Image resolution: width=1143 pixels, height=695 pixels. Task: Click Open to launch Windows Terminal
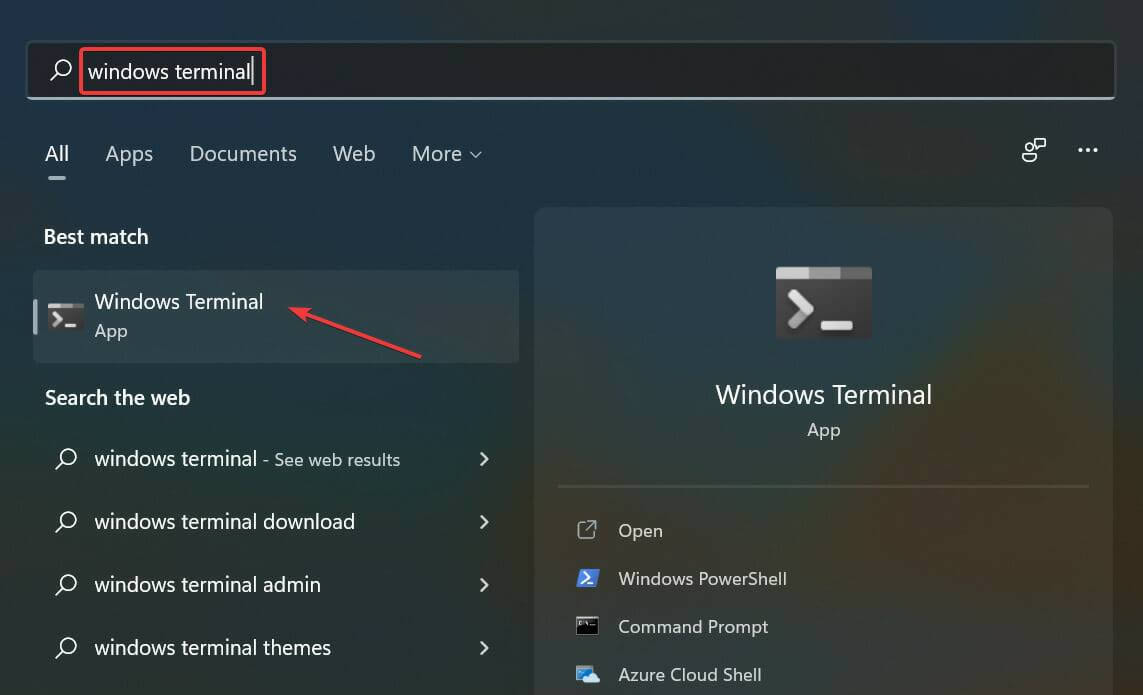pyautogui.click(x=640, y=530)
